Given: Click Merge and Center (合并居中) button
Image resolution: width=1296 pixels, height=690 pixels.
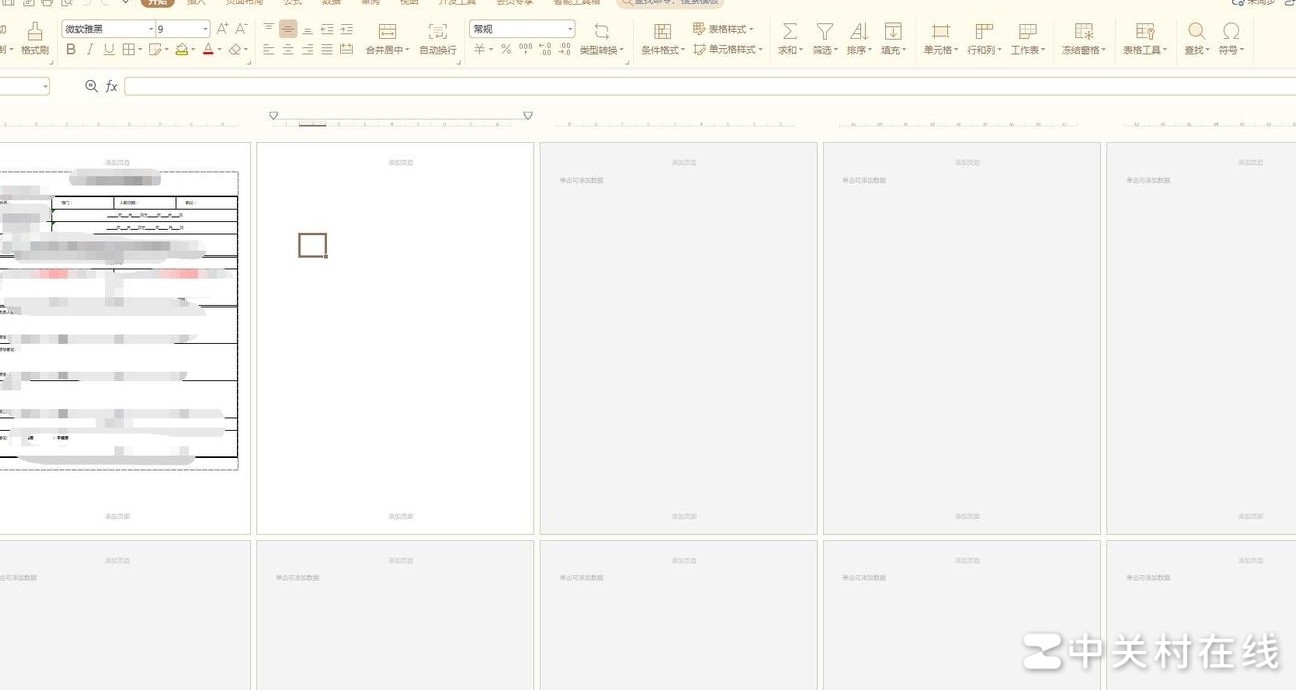Looking at the screenshot, I should tap(387, 40).
